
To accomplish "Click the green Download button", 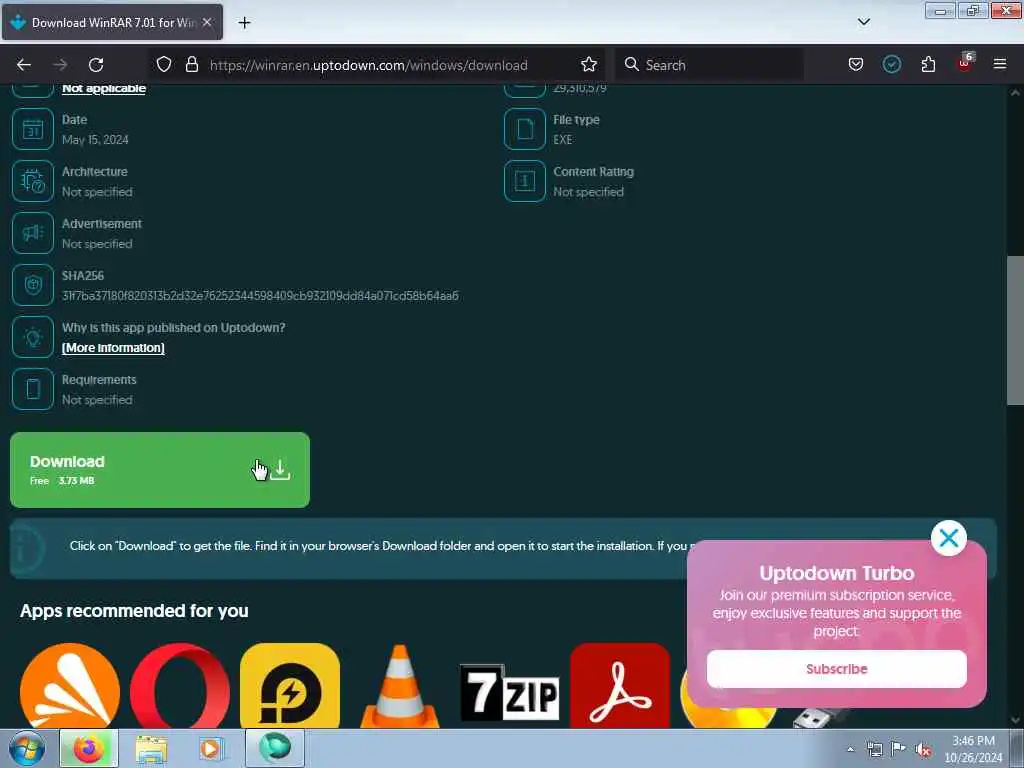I will [x=160, y=470].
